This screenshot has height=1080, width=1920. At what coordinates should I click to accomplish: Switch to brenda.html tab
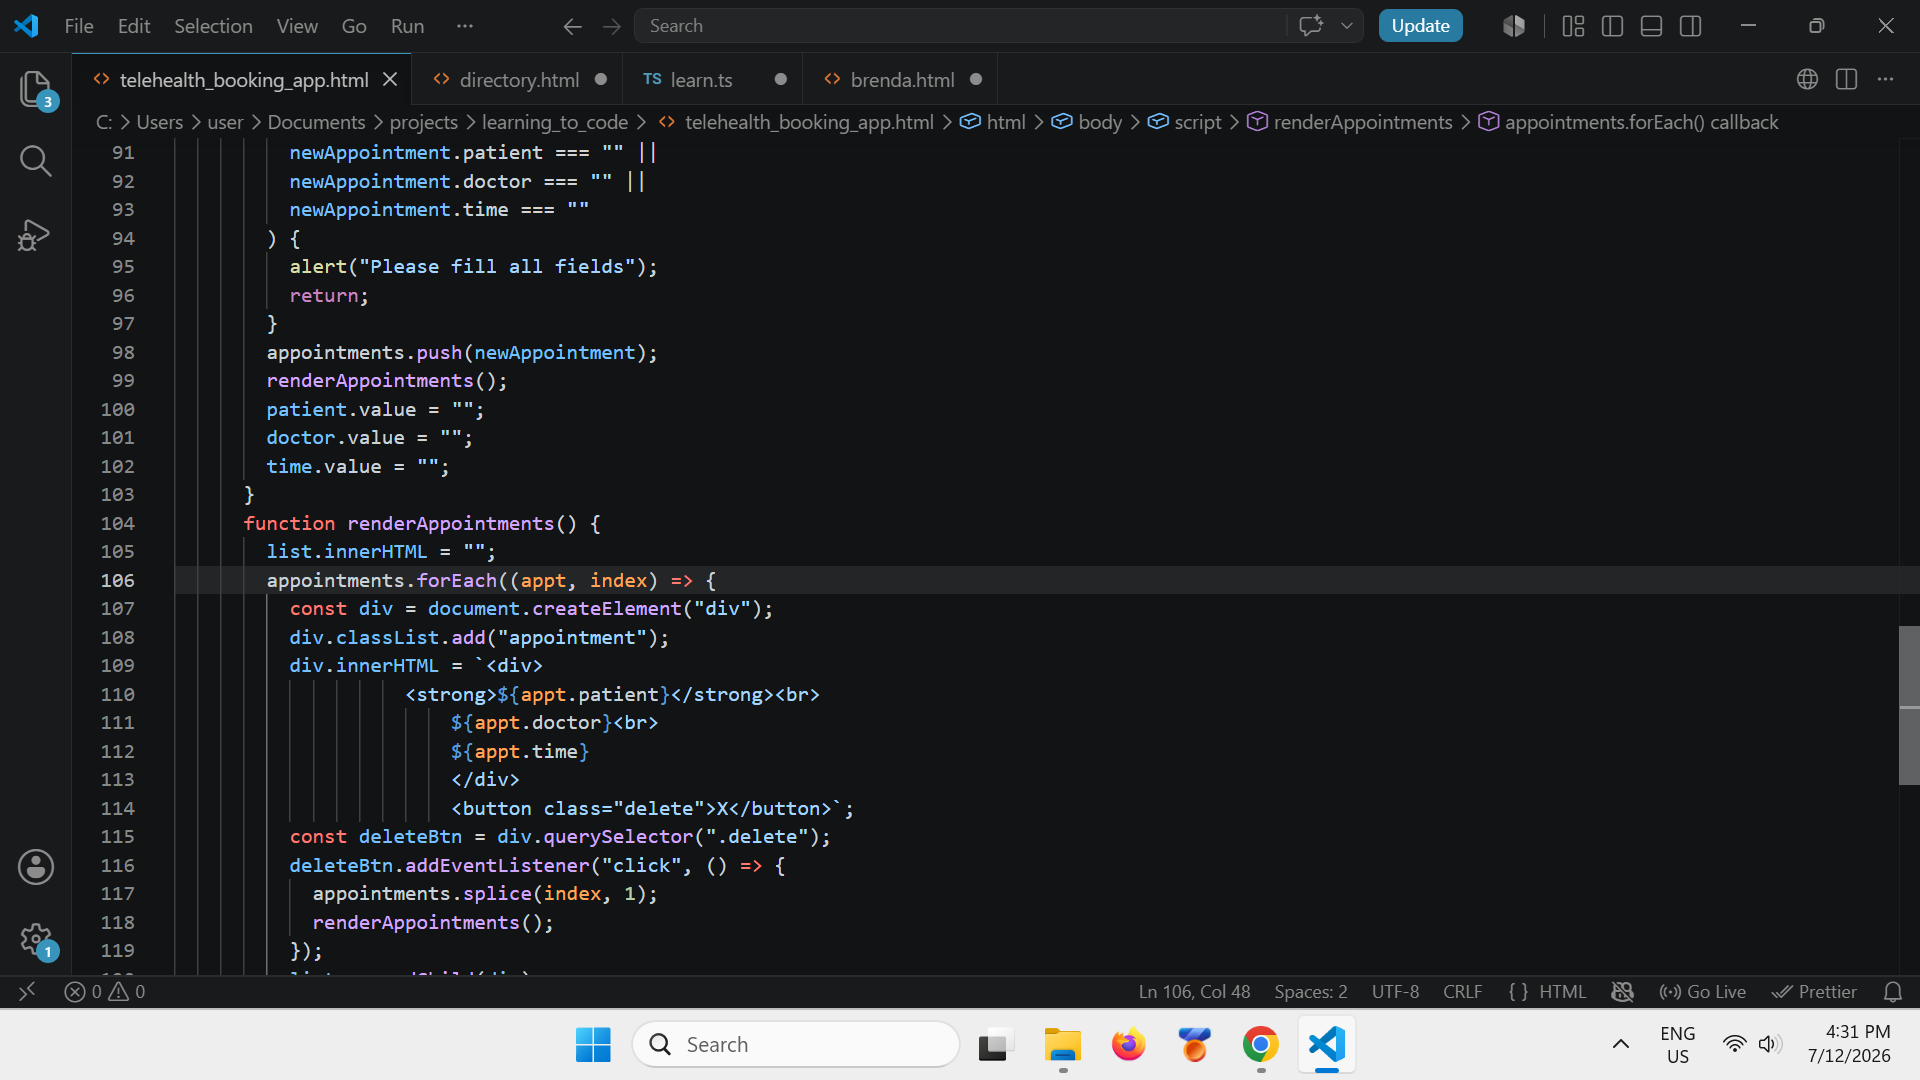[x=902, y=79]
